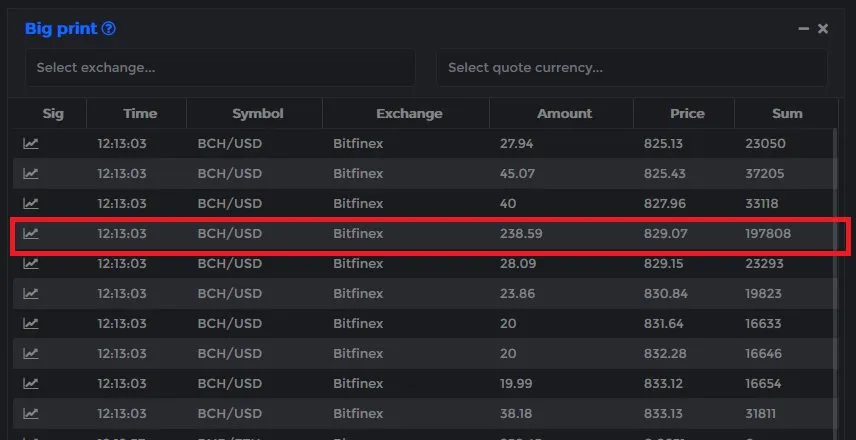
Task: Click the 12:13:03 time in the 833.13 row
Action: pyautogui.click(x=122, y=414)
